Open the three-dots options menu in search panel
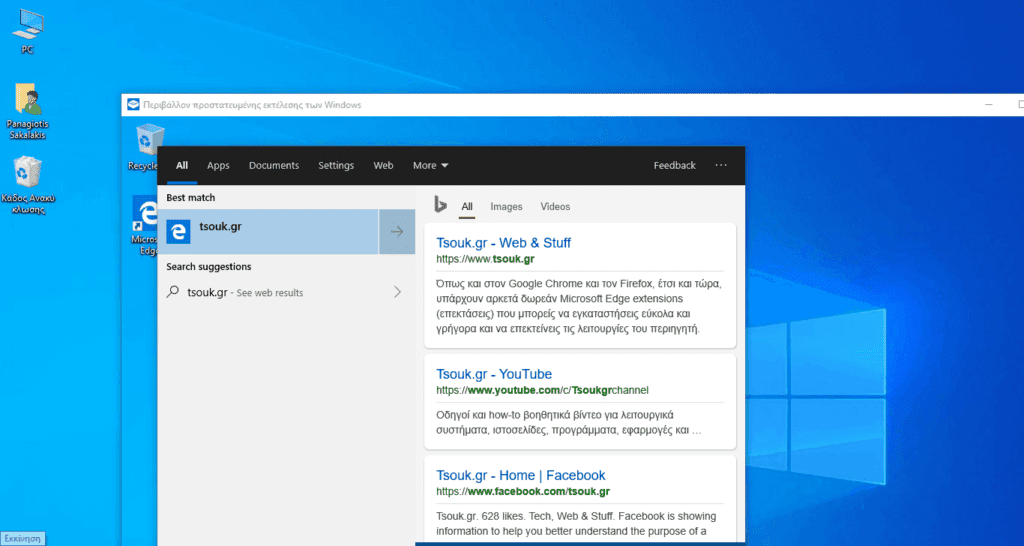1024x546 pixels. tap(721, 165)
